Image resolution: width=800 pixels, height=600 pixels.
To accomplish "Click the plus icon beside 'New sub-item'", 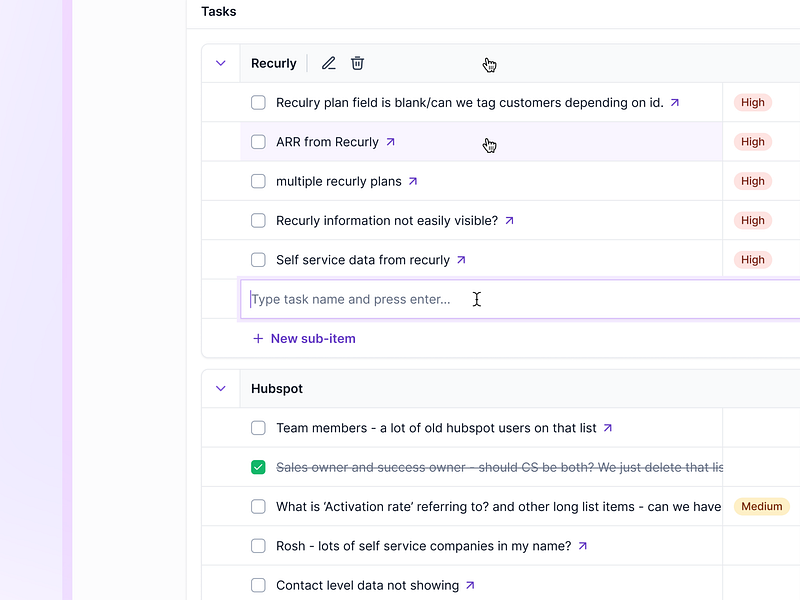I will point(258,338).
